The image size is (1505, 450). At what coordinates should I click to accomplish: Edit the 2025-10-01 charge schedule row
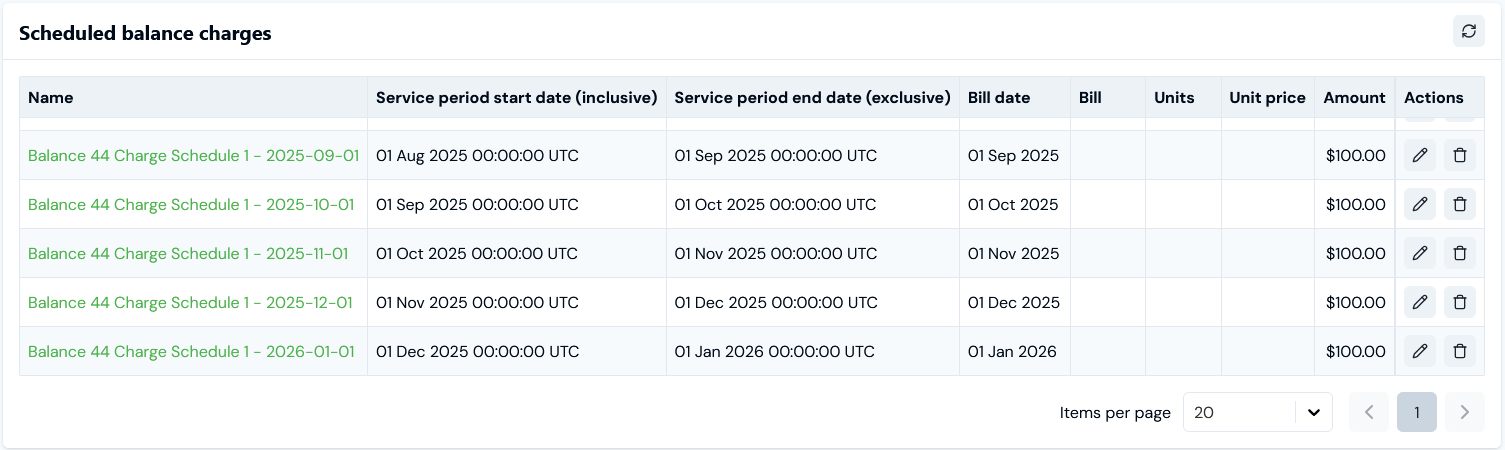coord(1419,204)
